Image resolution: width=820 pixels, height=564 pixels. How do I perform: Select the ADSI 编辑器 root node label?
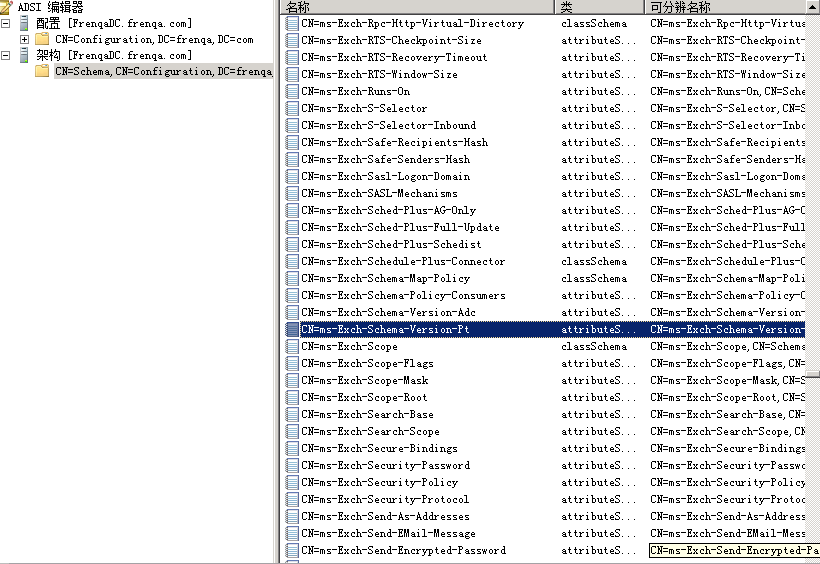pyautogui.click(x=50, y=7)
